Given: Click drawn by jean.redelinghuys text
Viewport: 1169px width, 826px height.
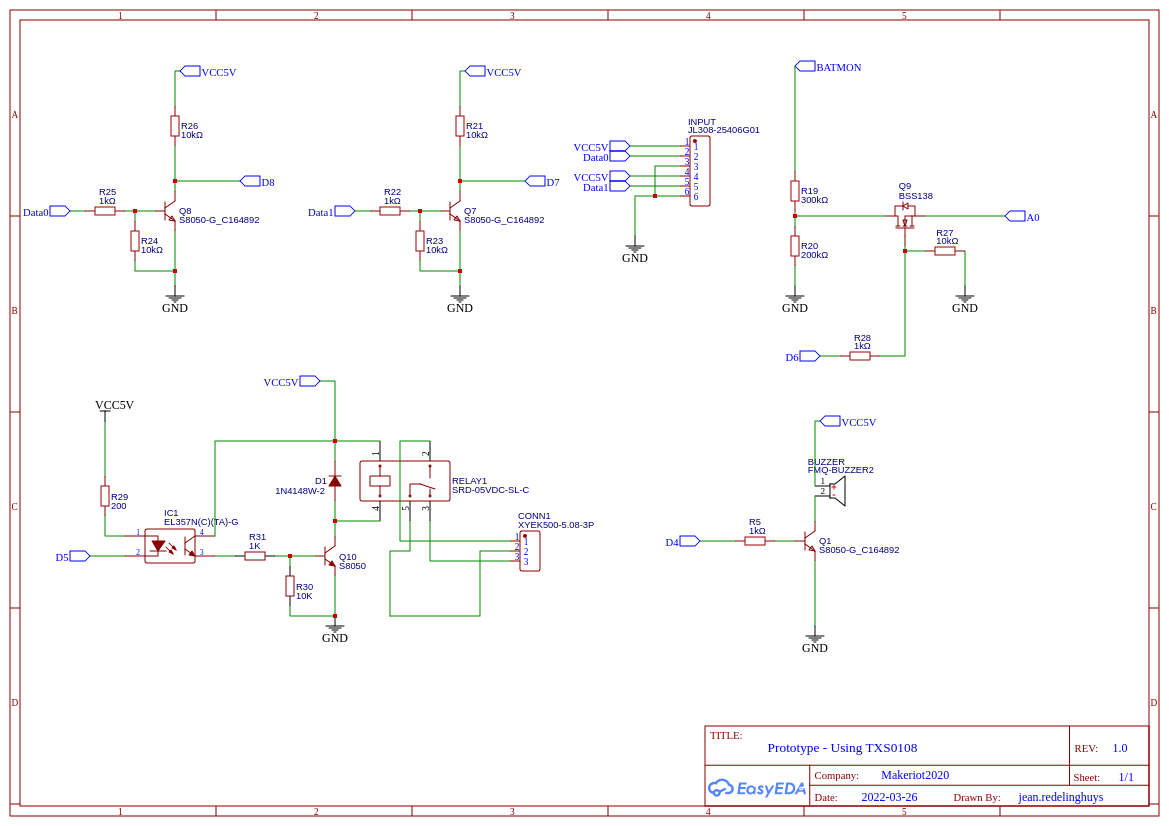Looking at the screenshot, I should click(x=1060, y=797).
